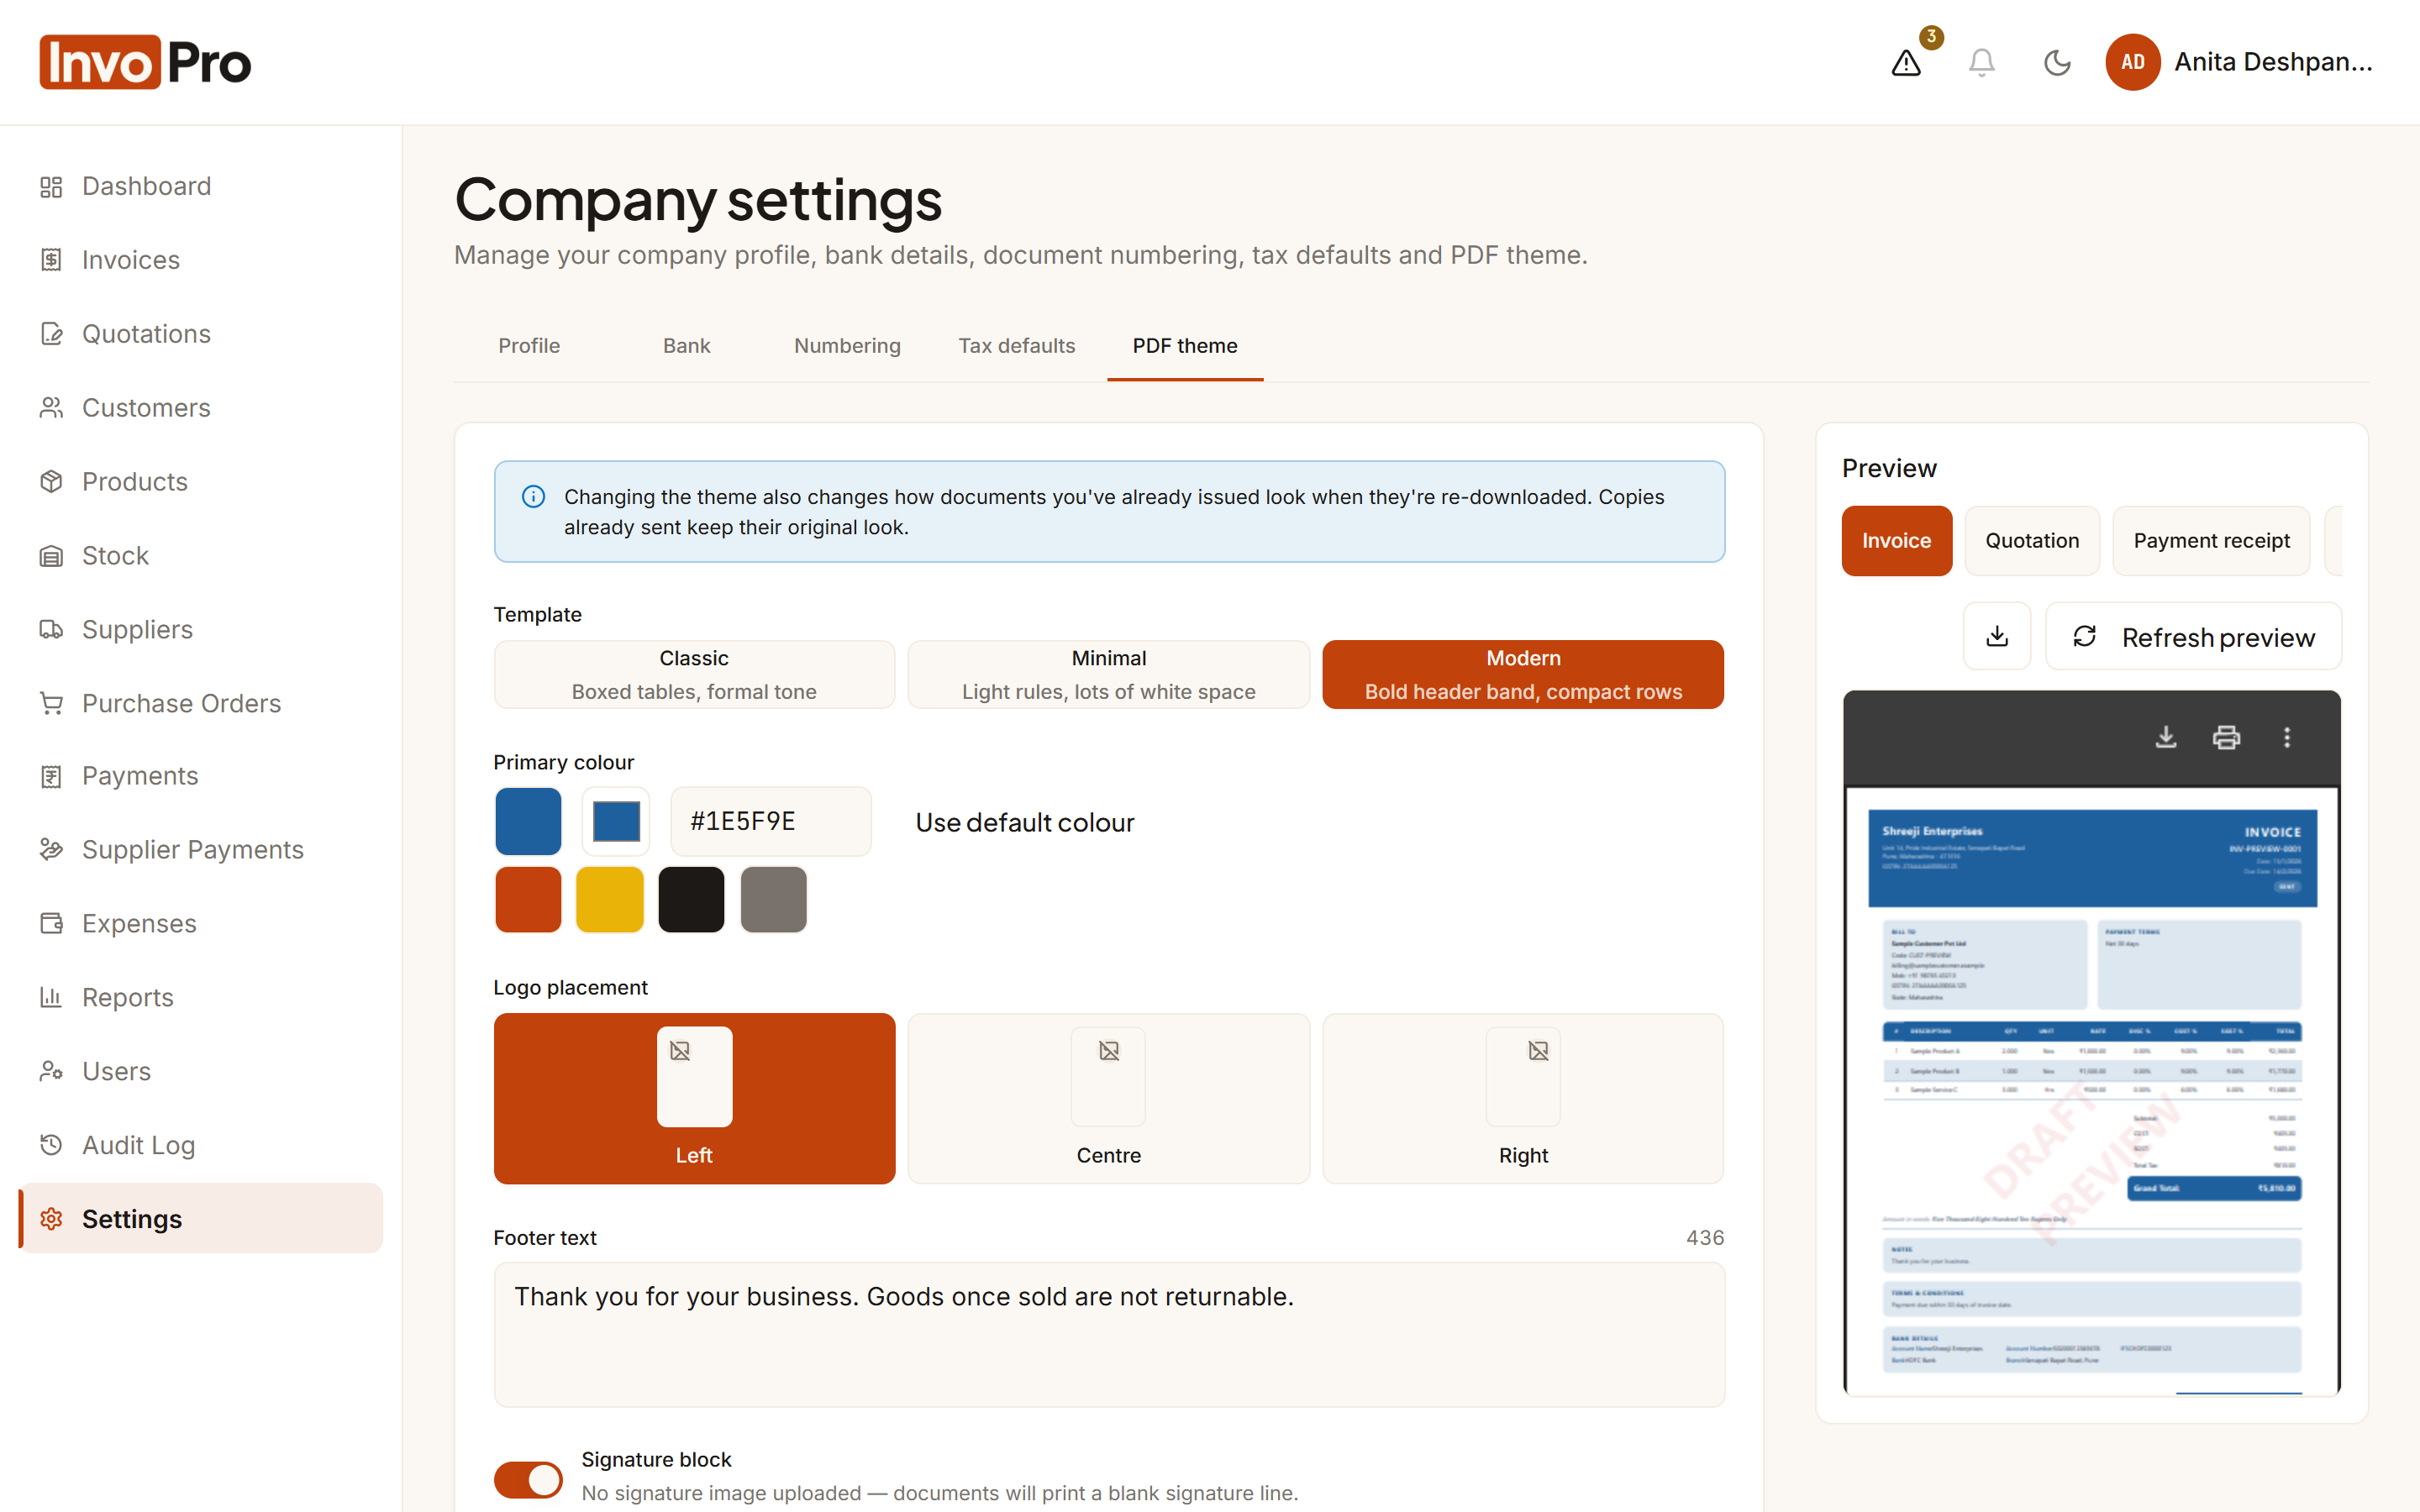
Task: Click Use default colour
Action: (x=1025, y=822)
